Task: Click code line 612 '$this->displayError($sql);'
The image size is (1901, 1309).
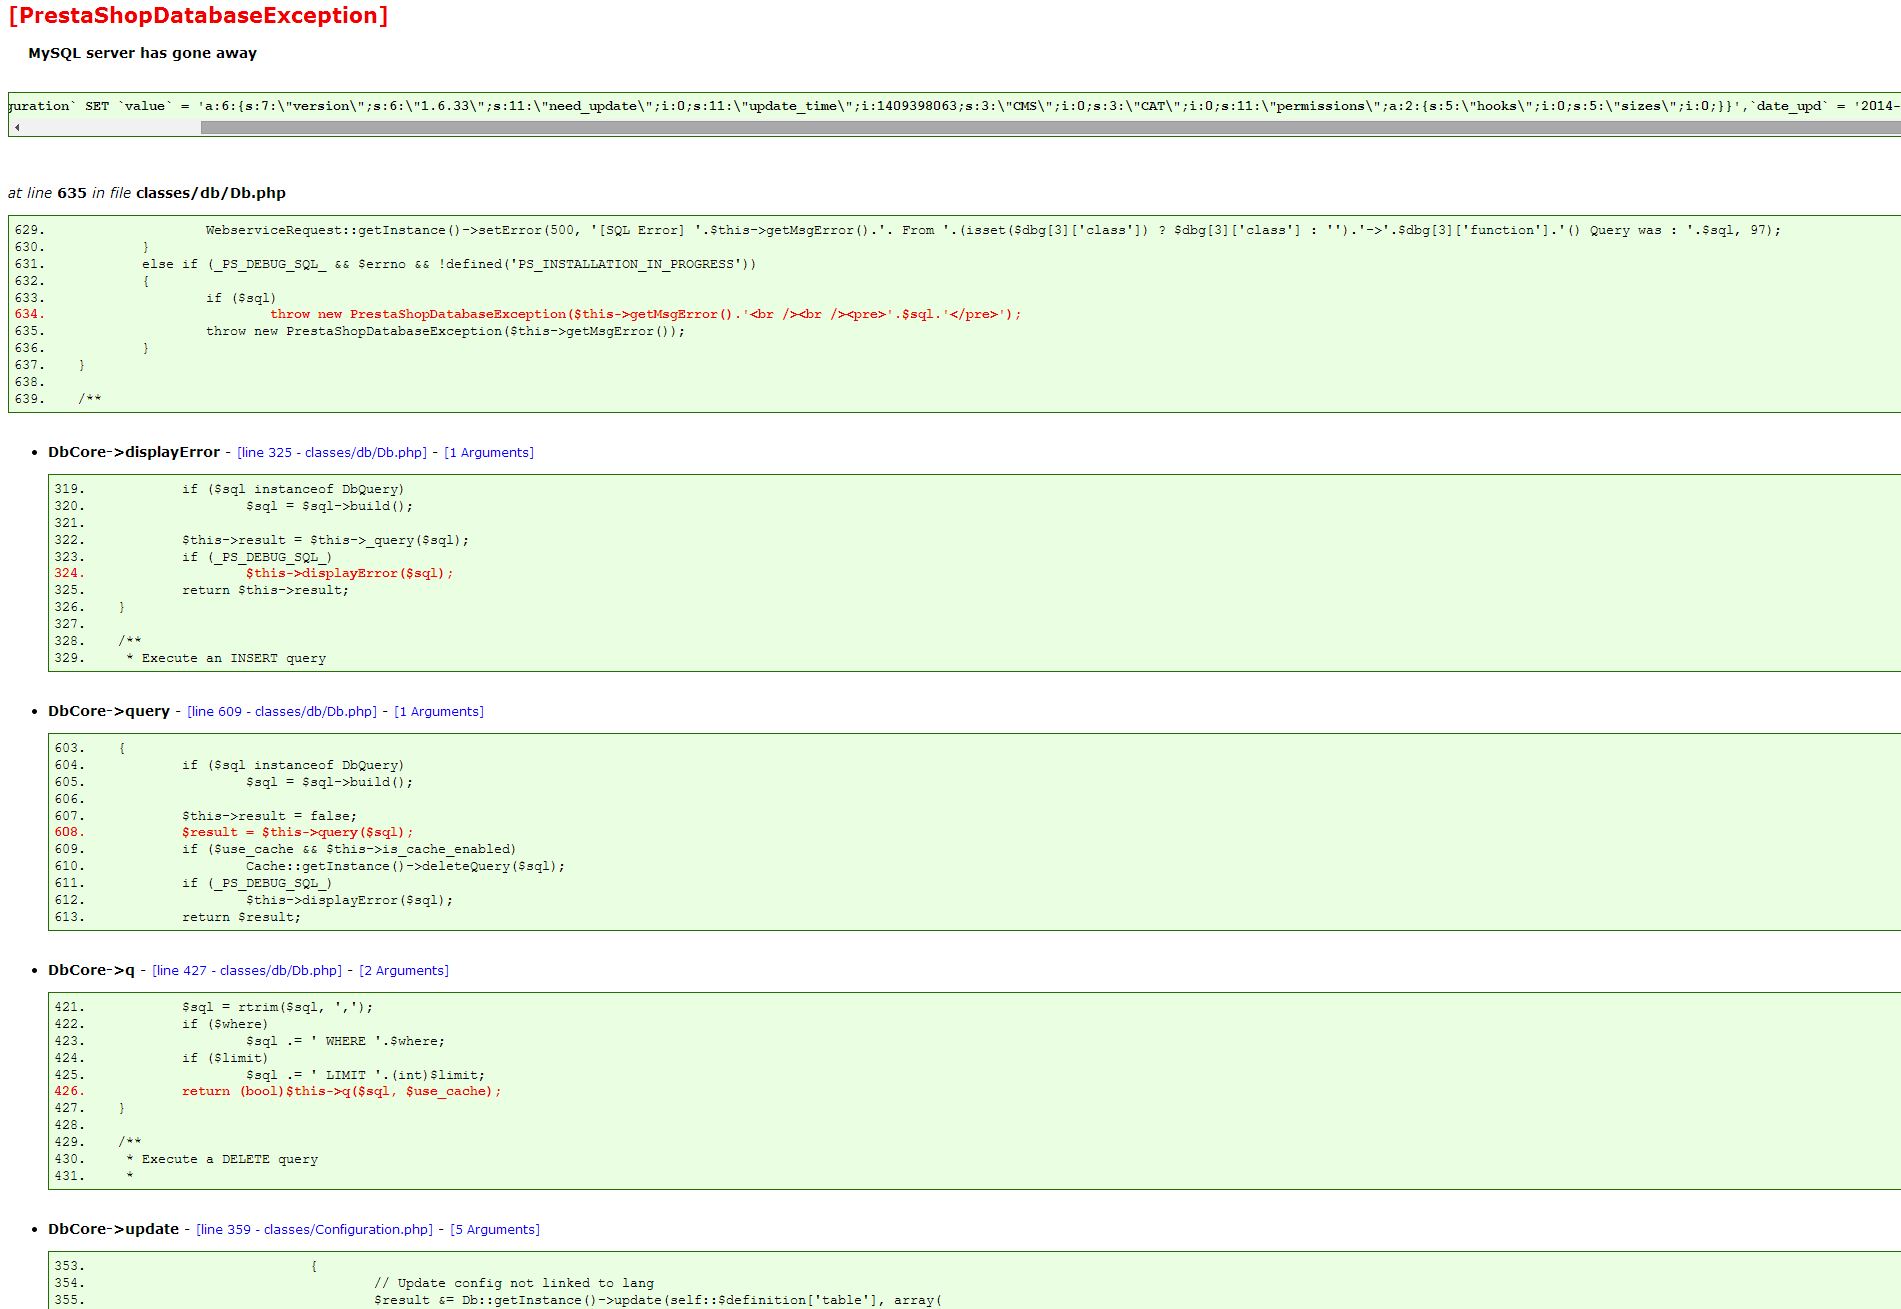Action: click(350, 900)
